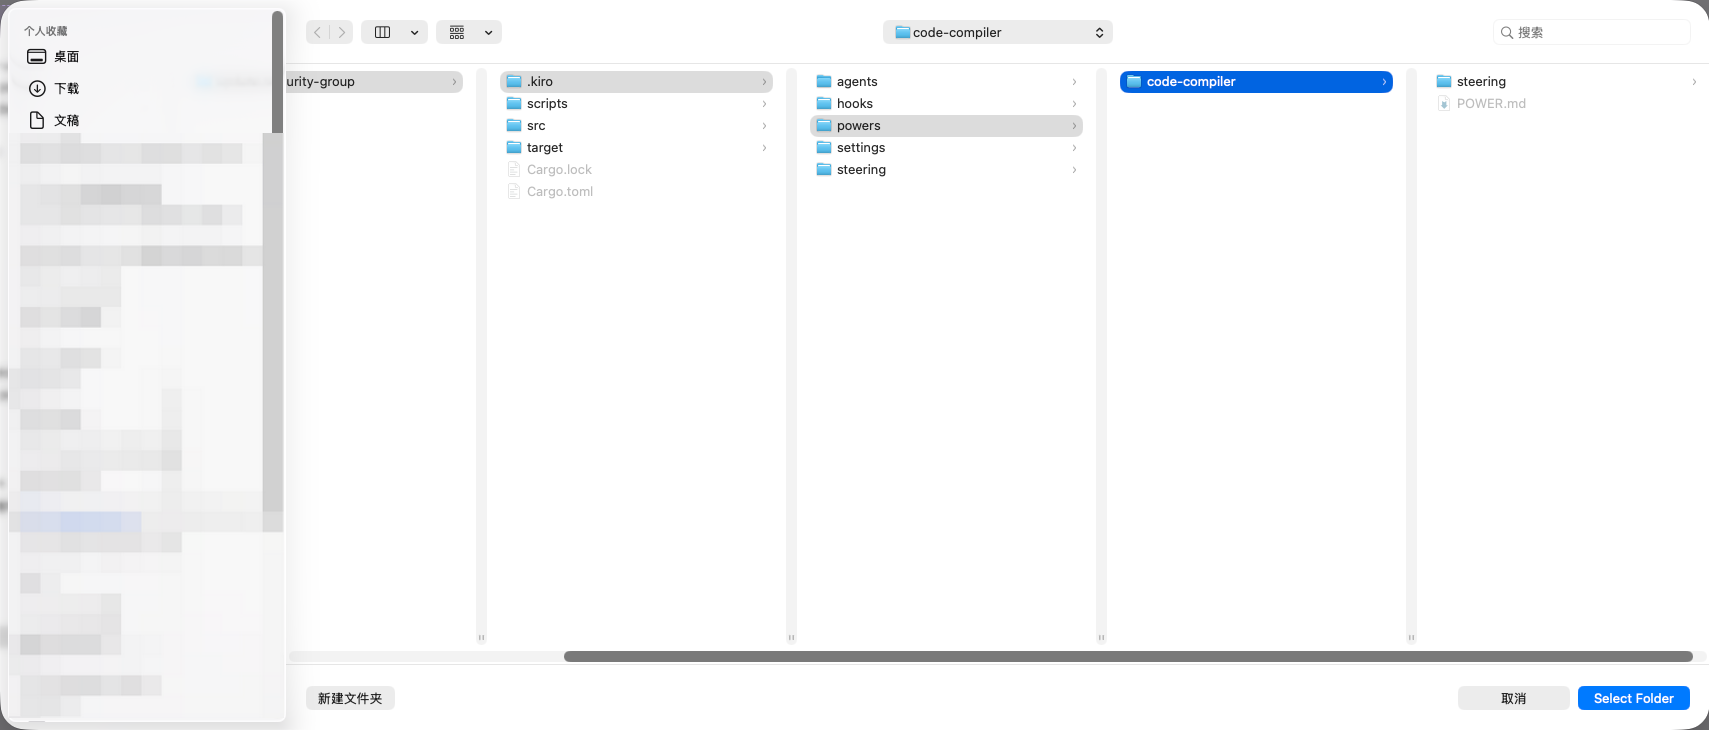The image size is (1709, 730).
Task: Open the scripts folder
Action: [547, 104]
